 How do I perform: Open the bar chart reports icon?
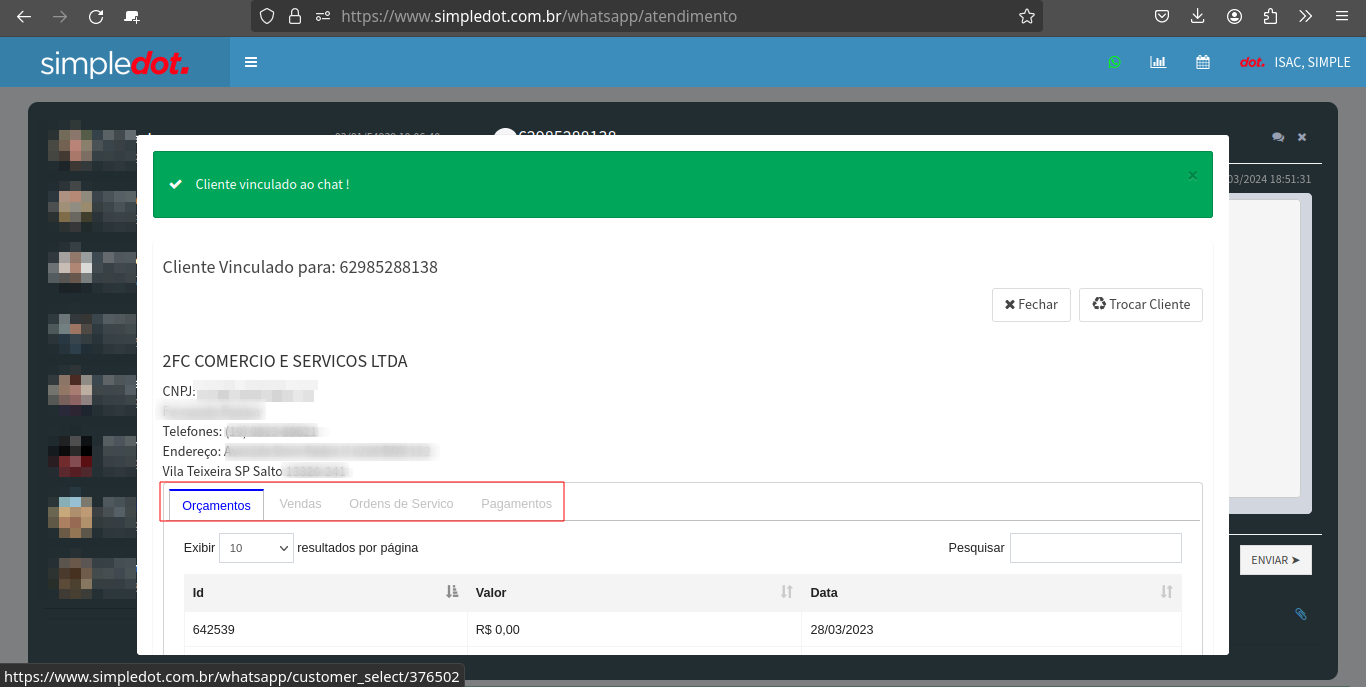pyautogui.click(x=1158, y=62)
